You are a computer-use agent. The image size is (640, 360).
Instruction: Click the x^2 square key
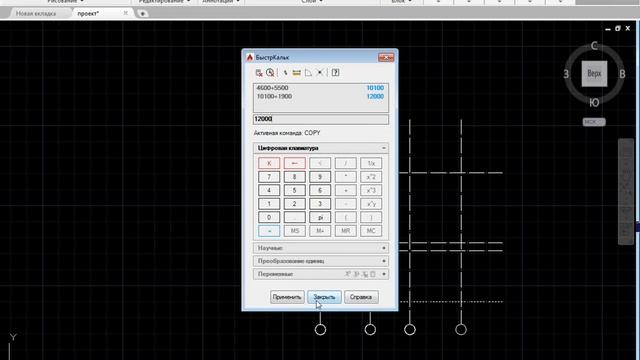pos(371,177)
